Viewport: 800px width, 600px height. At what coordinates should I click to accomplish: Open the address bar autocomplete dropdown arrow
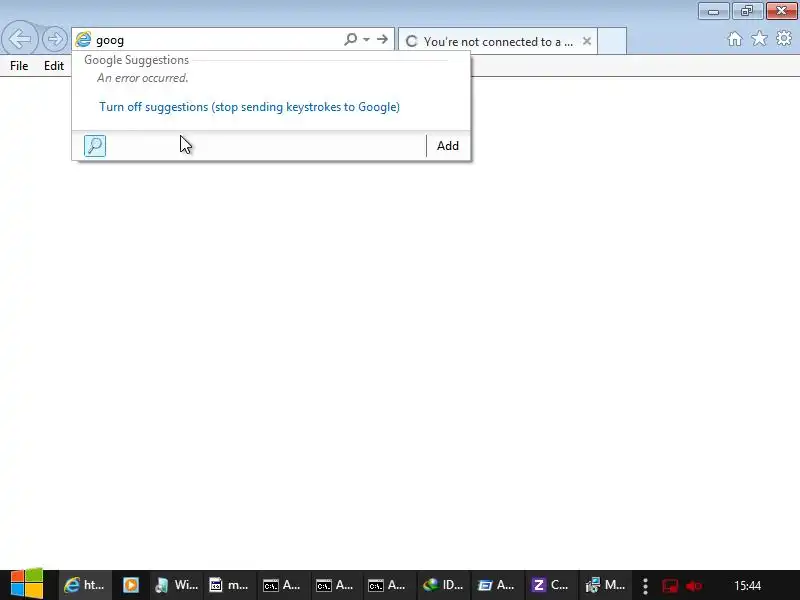[x=366, y=39]
